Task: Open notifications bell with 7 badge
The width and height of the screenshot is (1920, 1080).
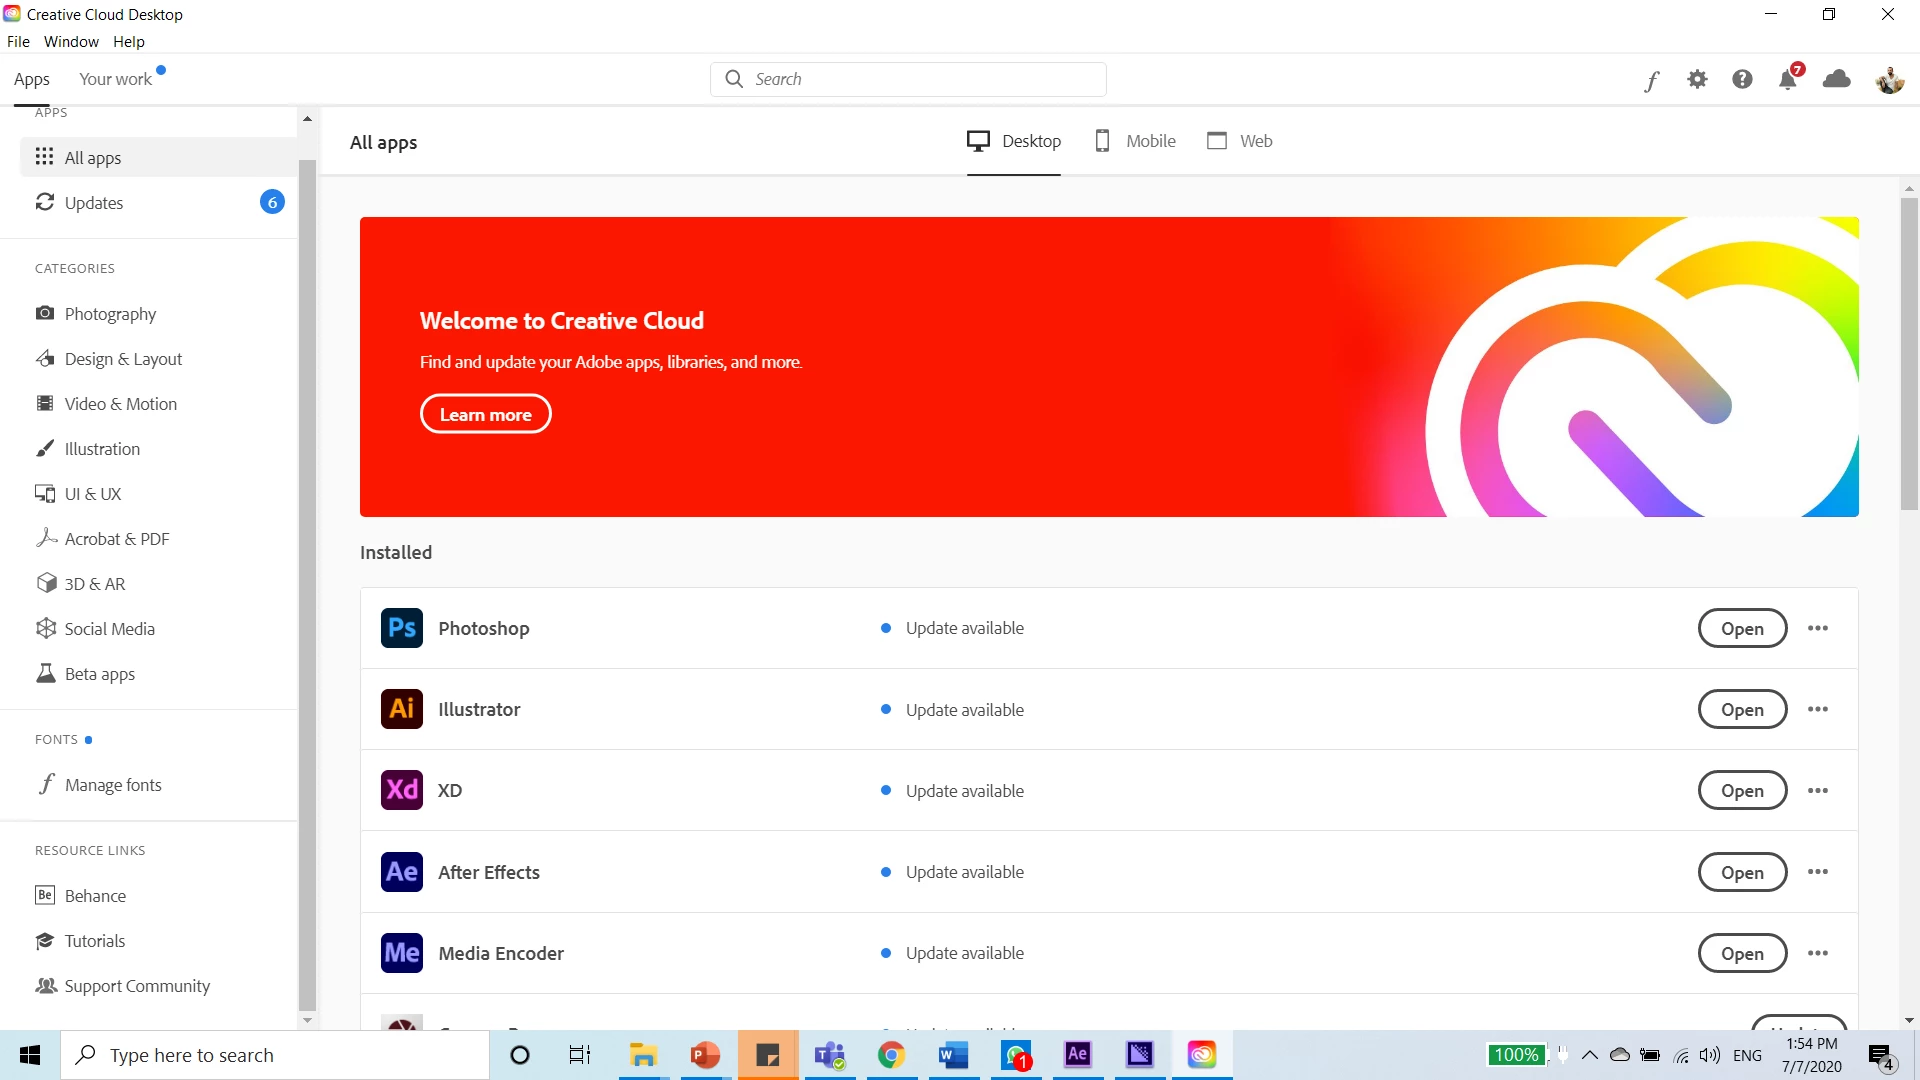Action: (1788, 79)
